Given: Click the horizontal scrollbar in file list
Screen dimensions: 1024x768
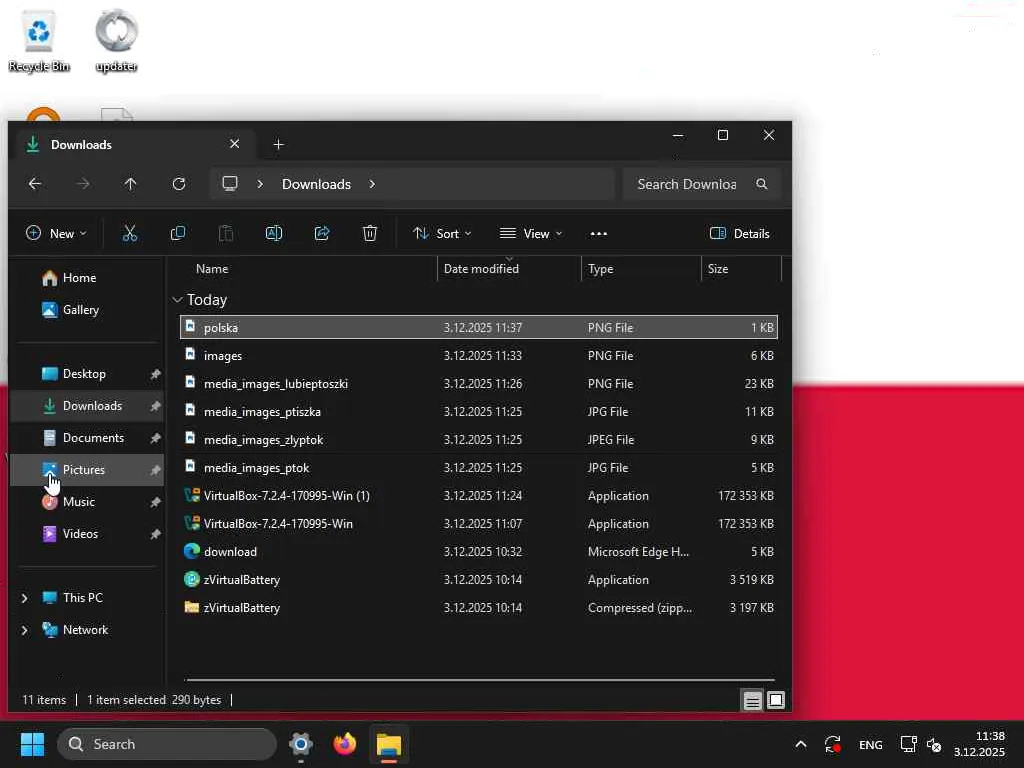Looking at the screenshot, I should [x=479, y=680].
